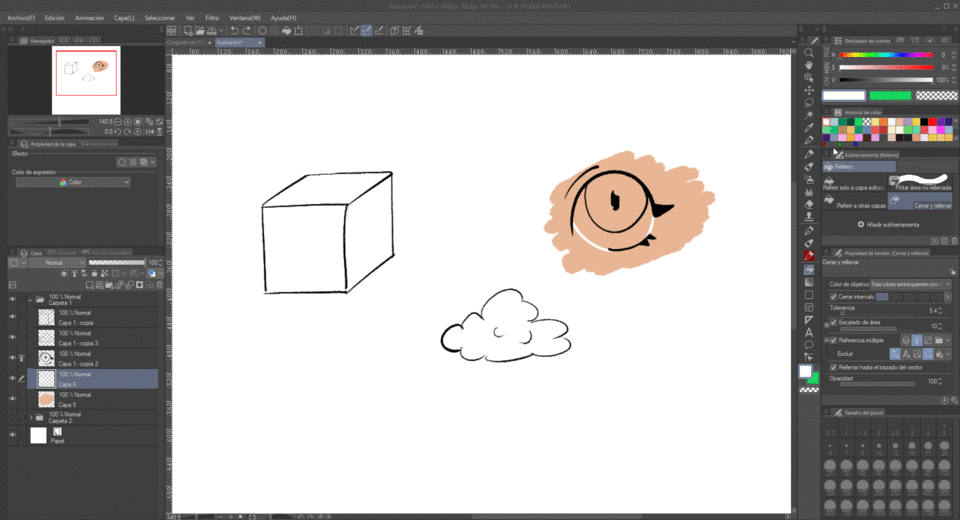Toggle Cerrar intervalo checkbox

click(833, 296)
